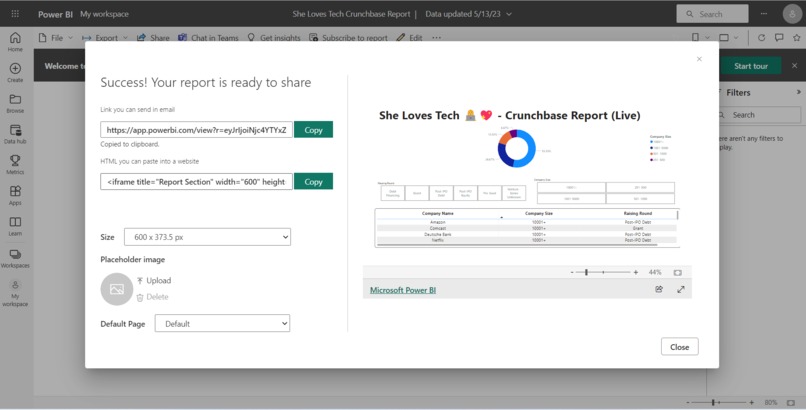Open Workspaces in the sidebar
This screenshot has width=806, height=410.
15,258
